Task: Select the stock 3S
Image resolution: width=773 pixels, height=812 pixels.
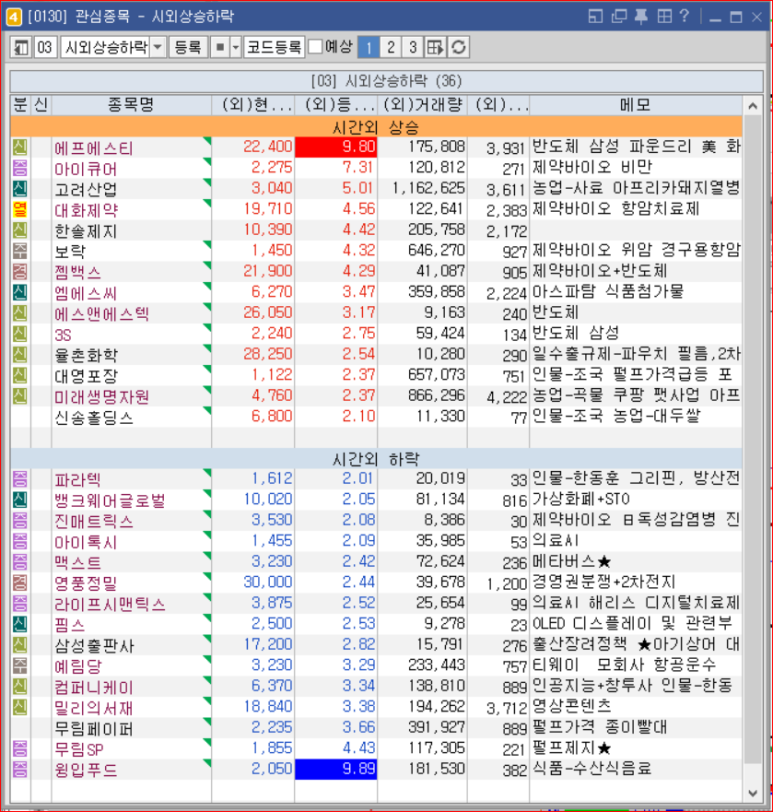Action: click(63, 335)
